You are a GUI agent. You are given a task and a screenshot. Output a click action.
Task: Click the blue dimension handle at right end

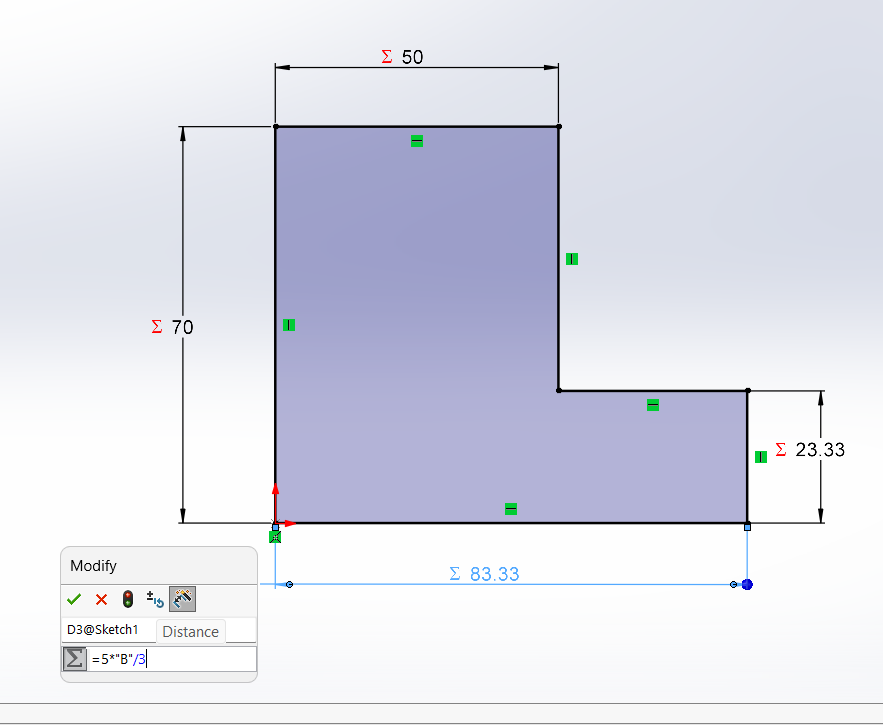[x=747, y=585]
